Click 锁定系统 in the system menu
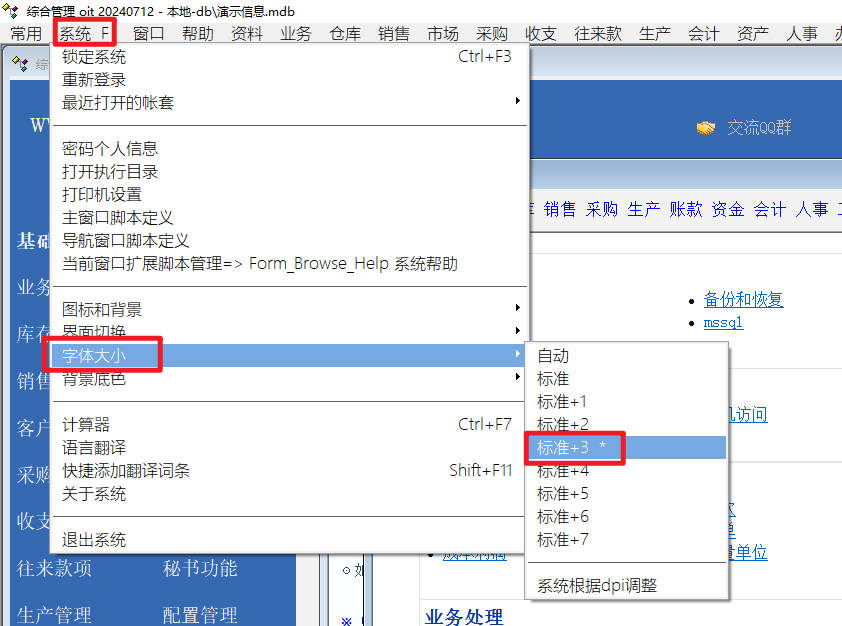This screenshot has height=626, width=842. point(94,57)
